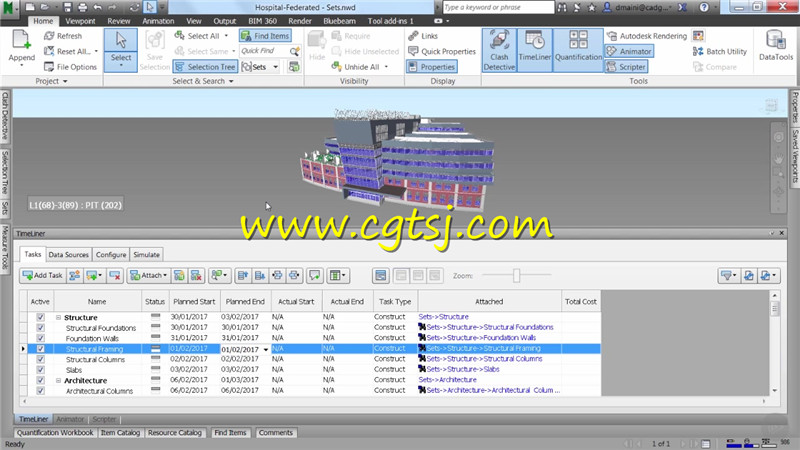The width and height of the screenshot is (800, 450).
Task: Open File Options
Action: pyautogui.click(x=70, y=67)
